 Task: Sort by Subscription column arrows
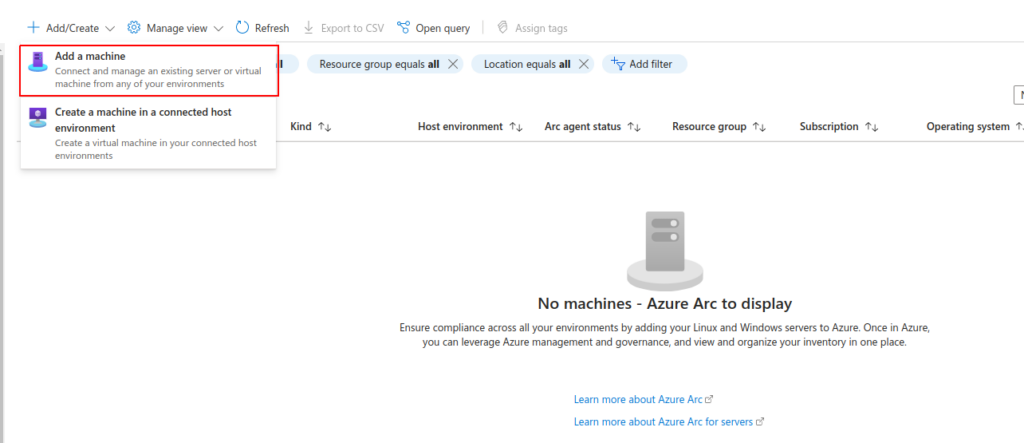871,127
